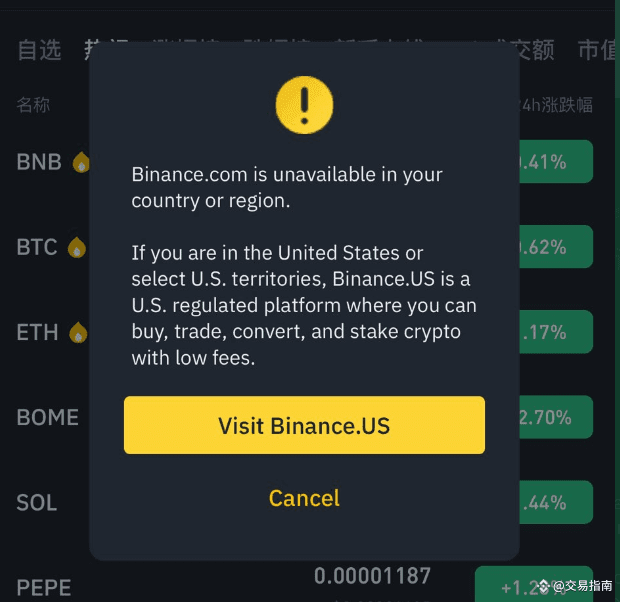Click Visit Binance.US button
This screenshot has width=620, height=602.
point(304,425)
